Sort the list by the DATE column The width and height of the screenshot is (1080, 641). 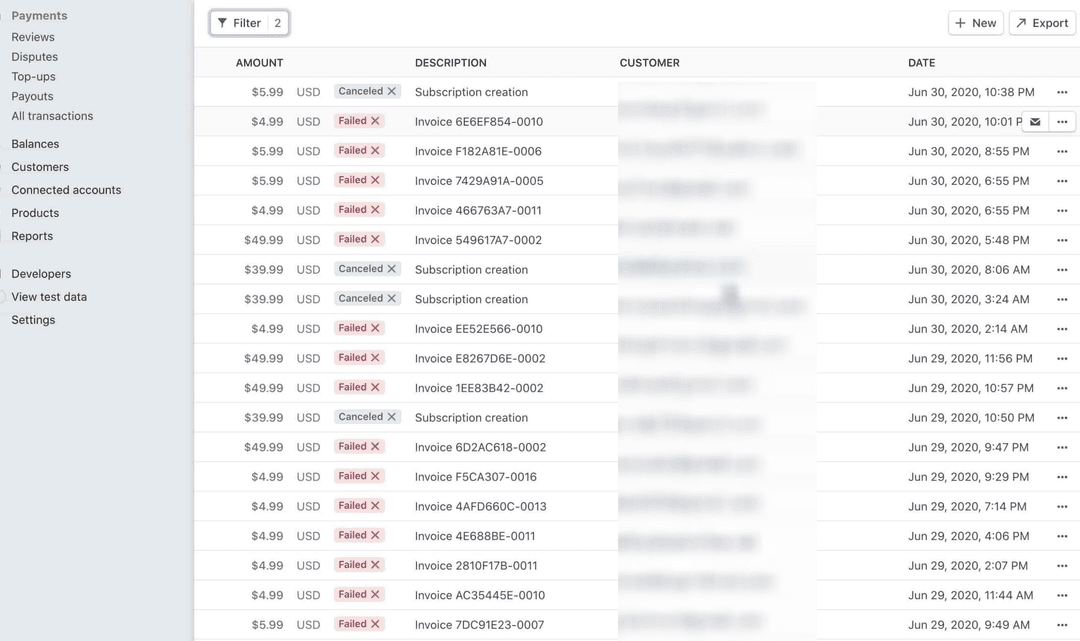point(921,62)
